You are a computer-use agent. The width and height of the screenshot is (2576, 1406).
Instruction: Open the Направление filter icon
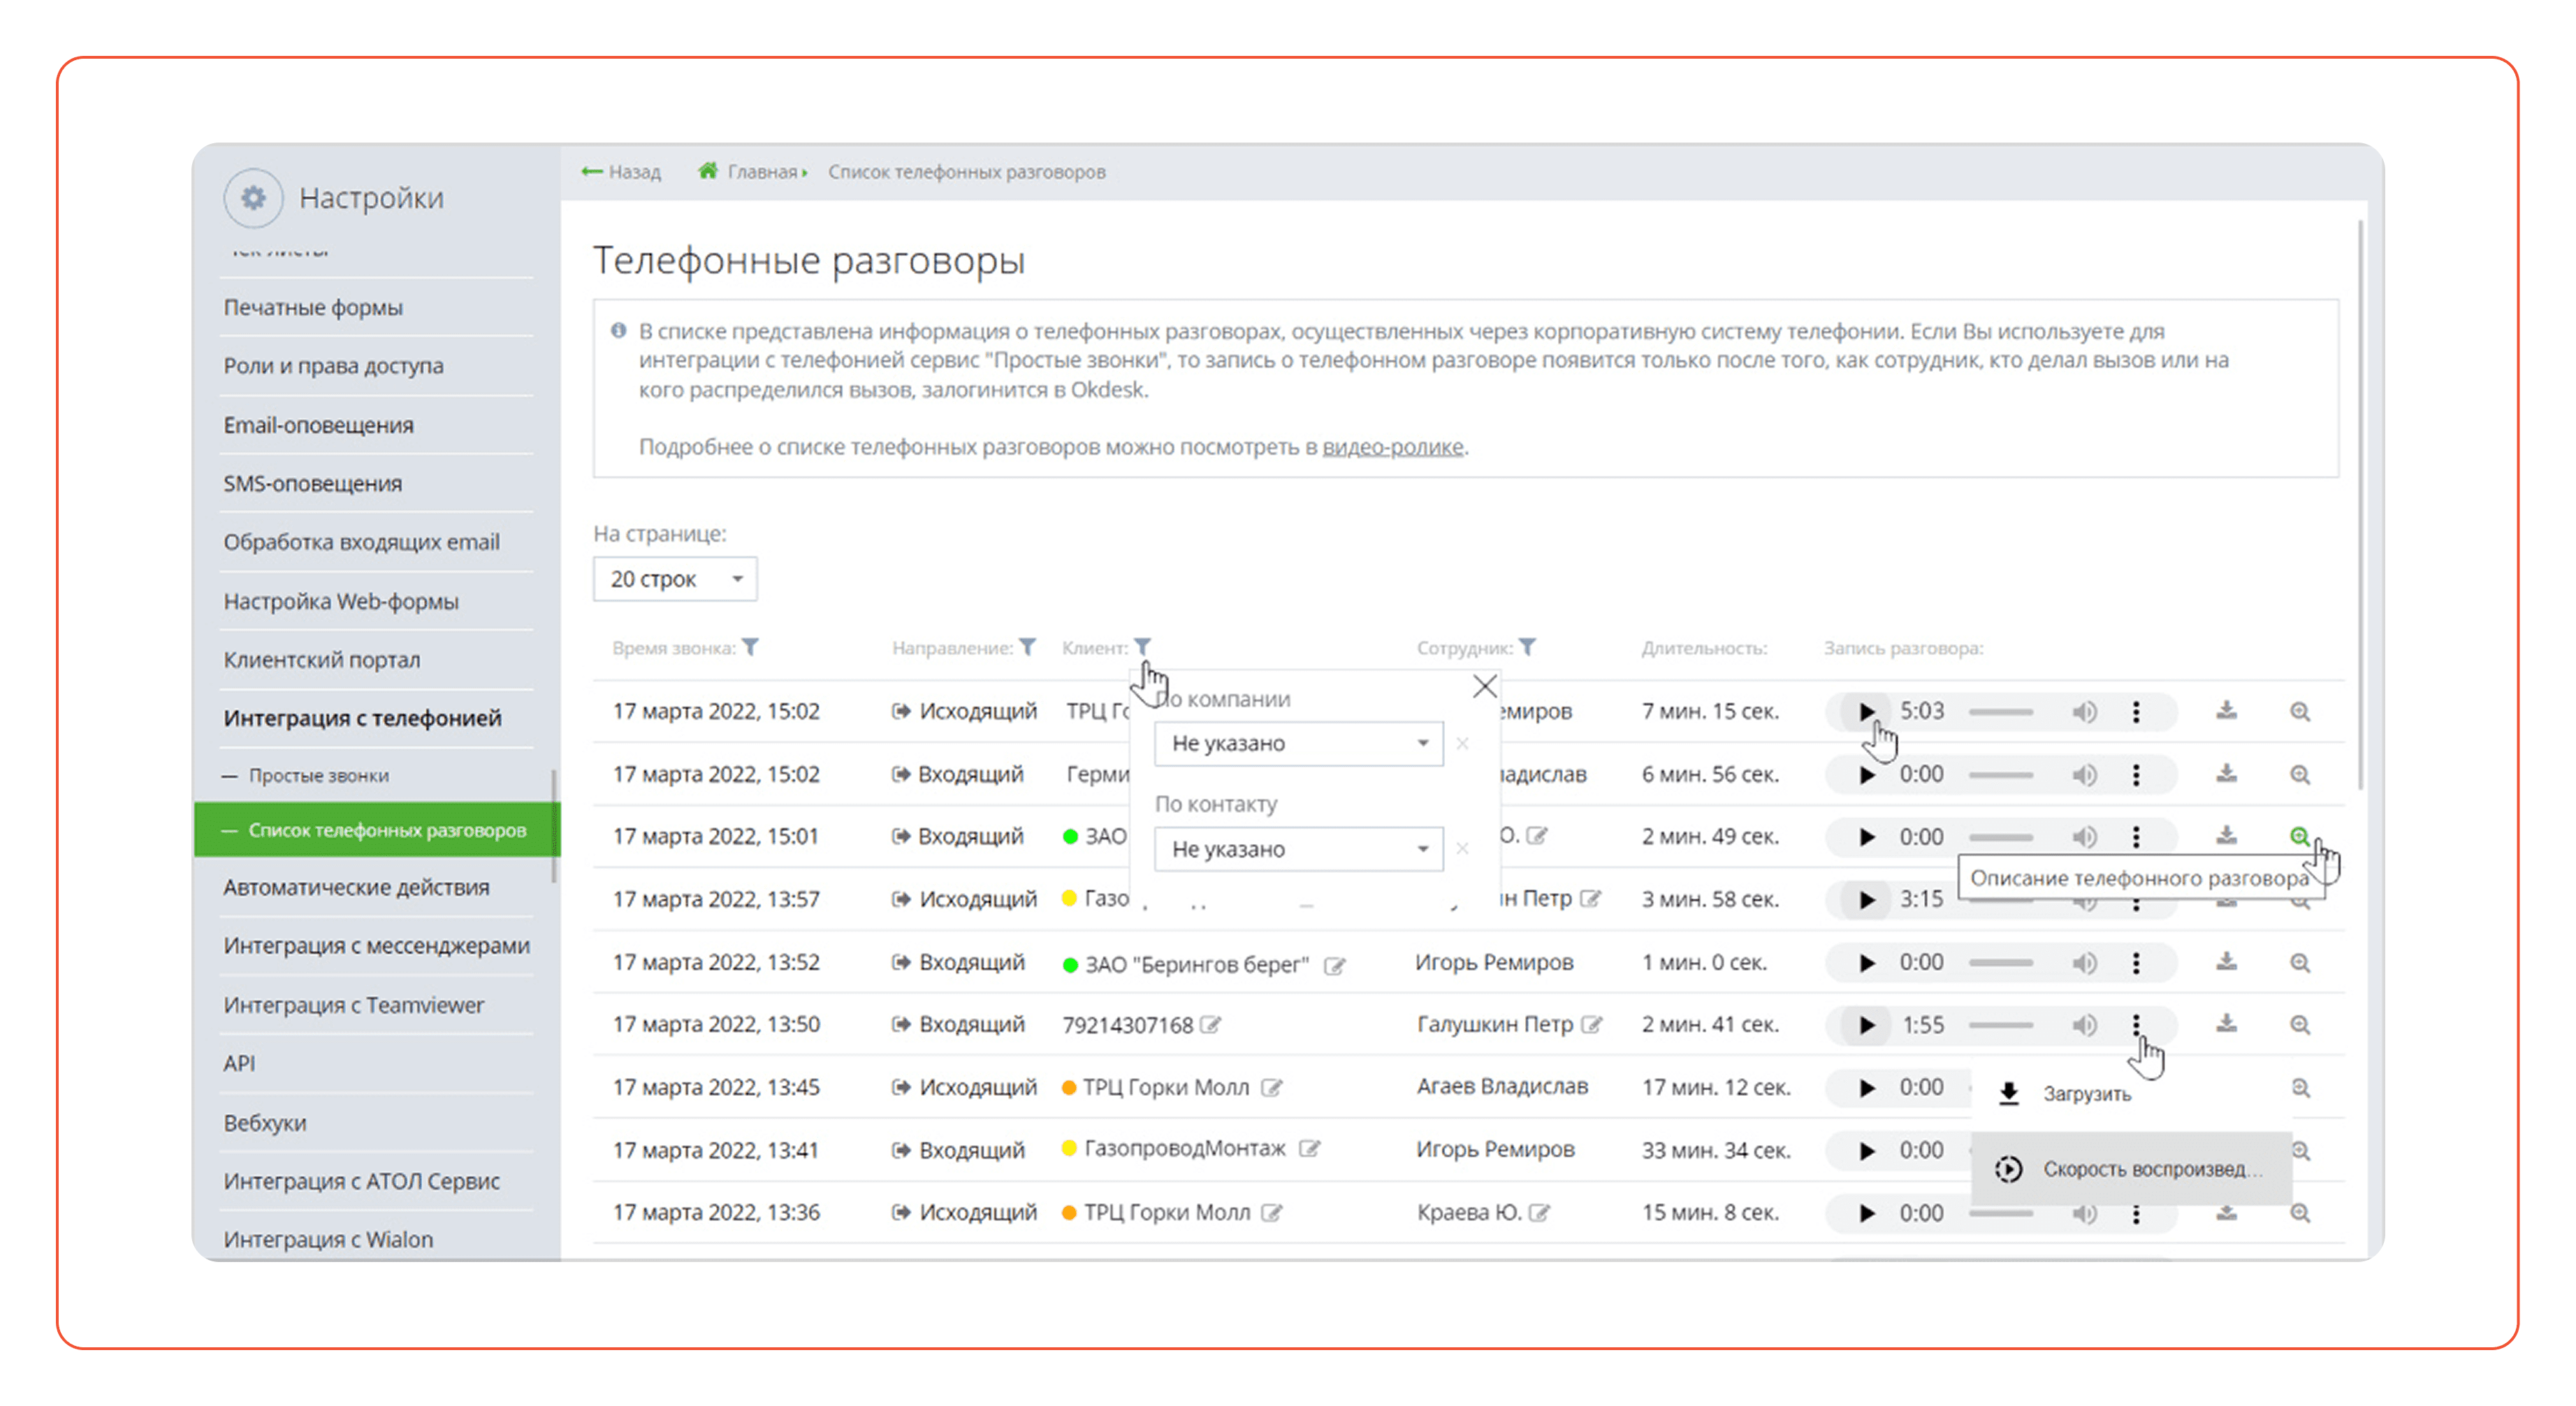[x=1027, y=647]
